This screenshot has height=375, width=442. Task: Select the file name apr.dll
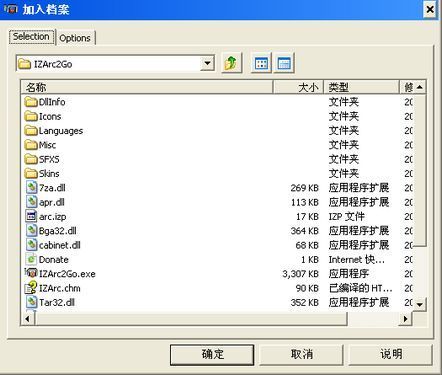coord(52,202)
